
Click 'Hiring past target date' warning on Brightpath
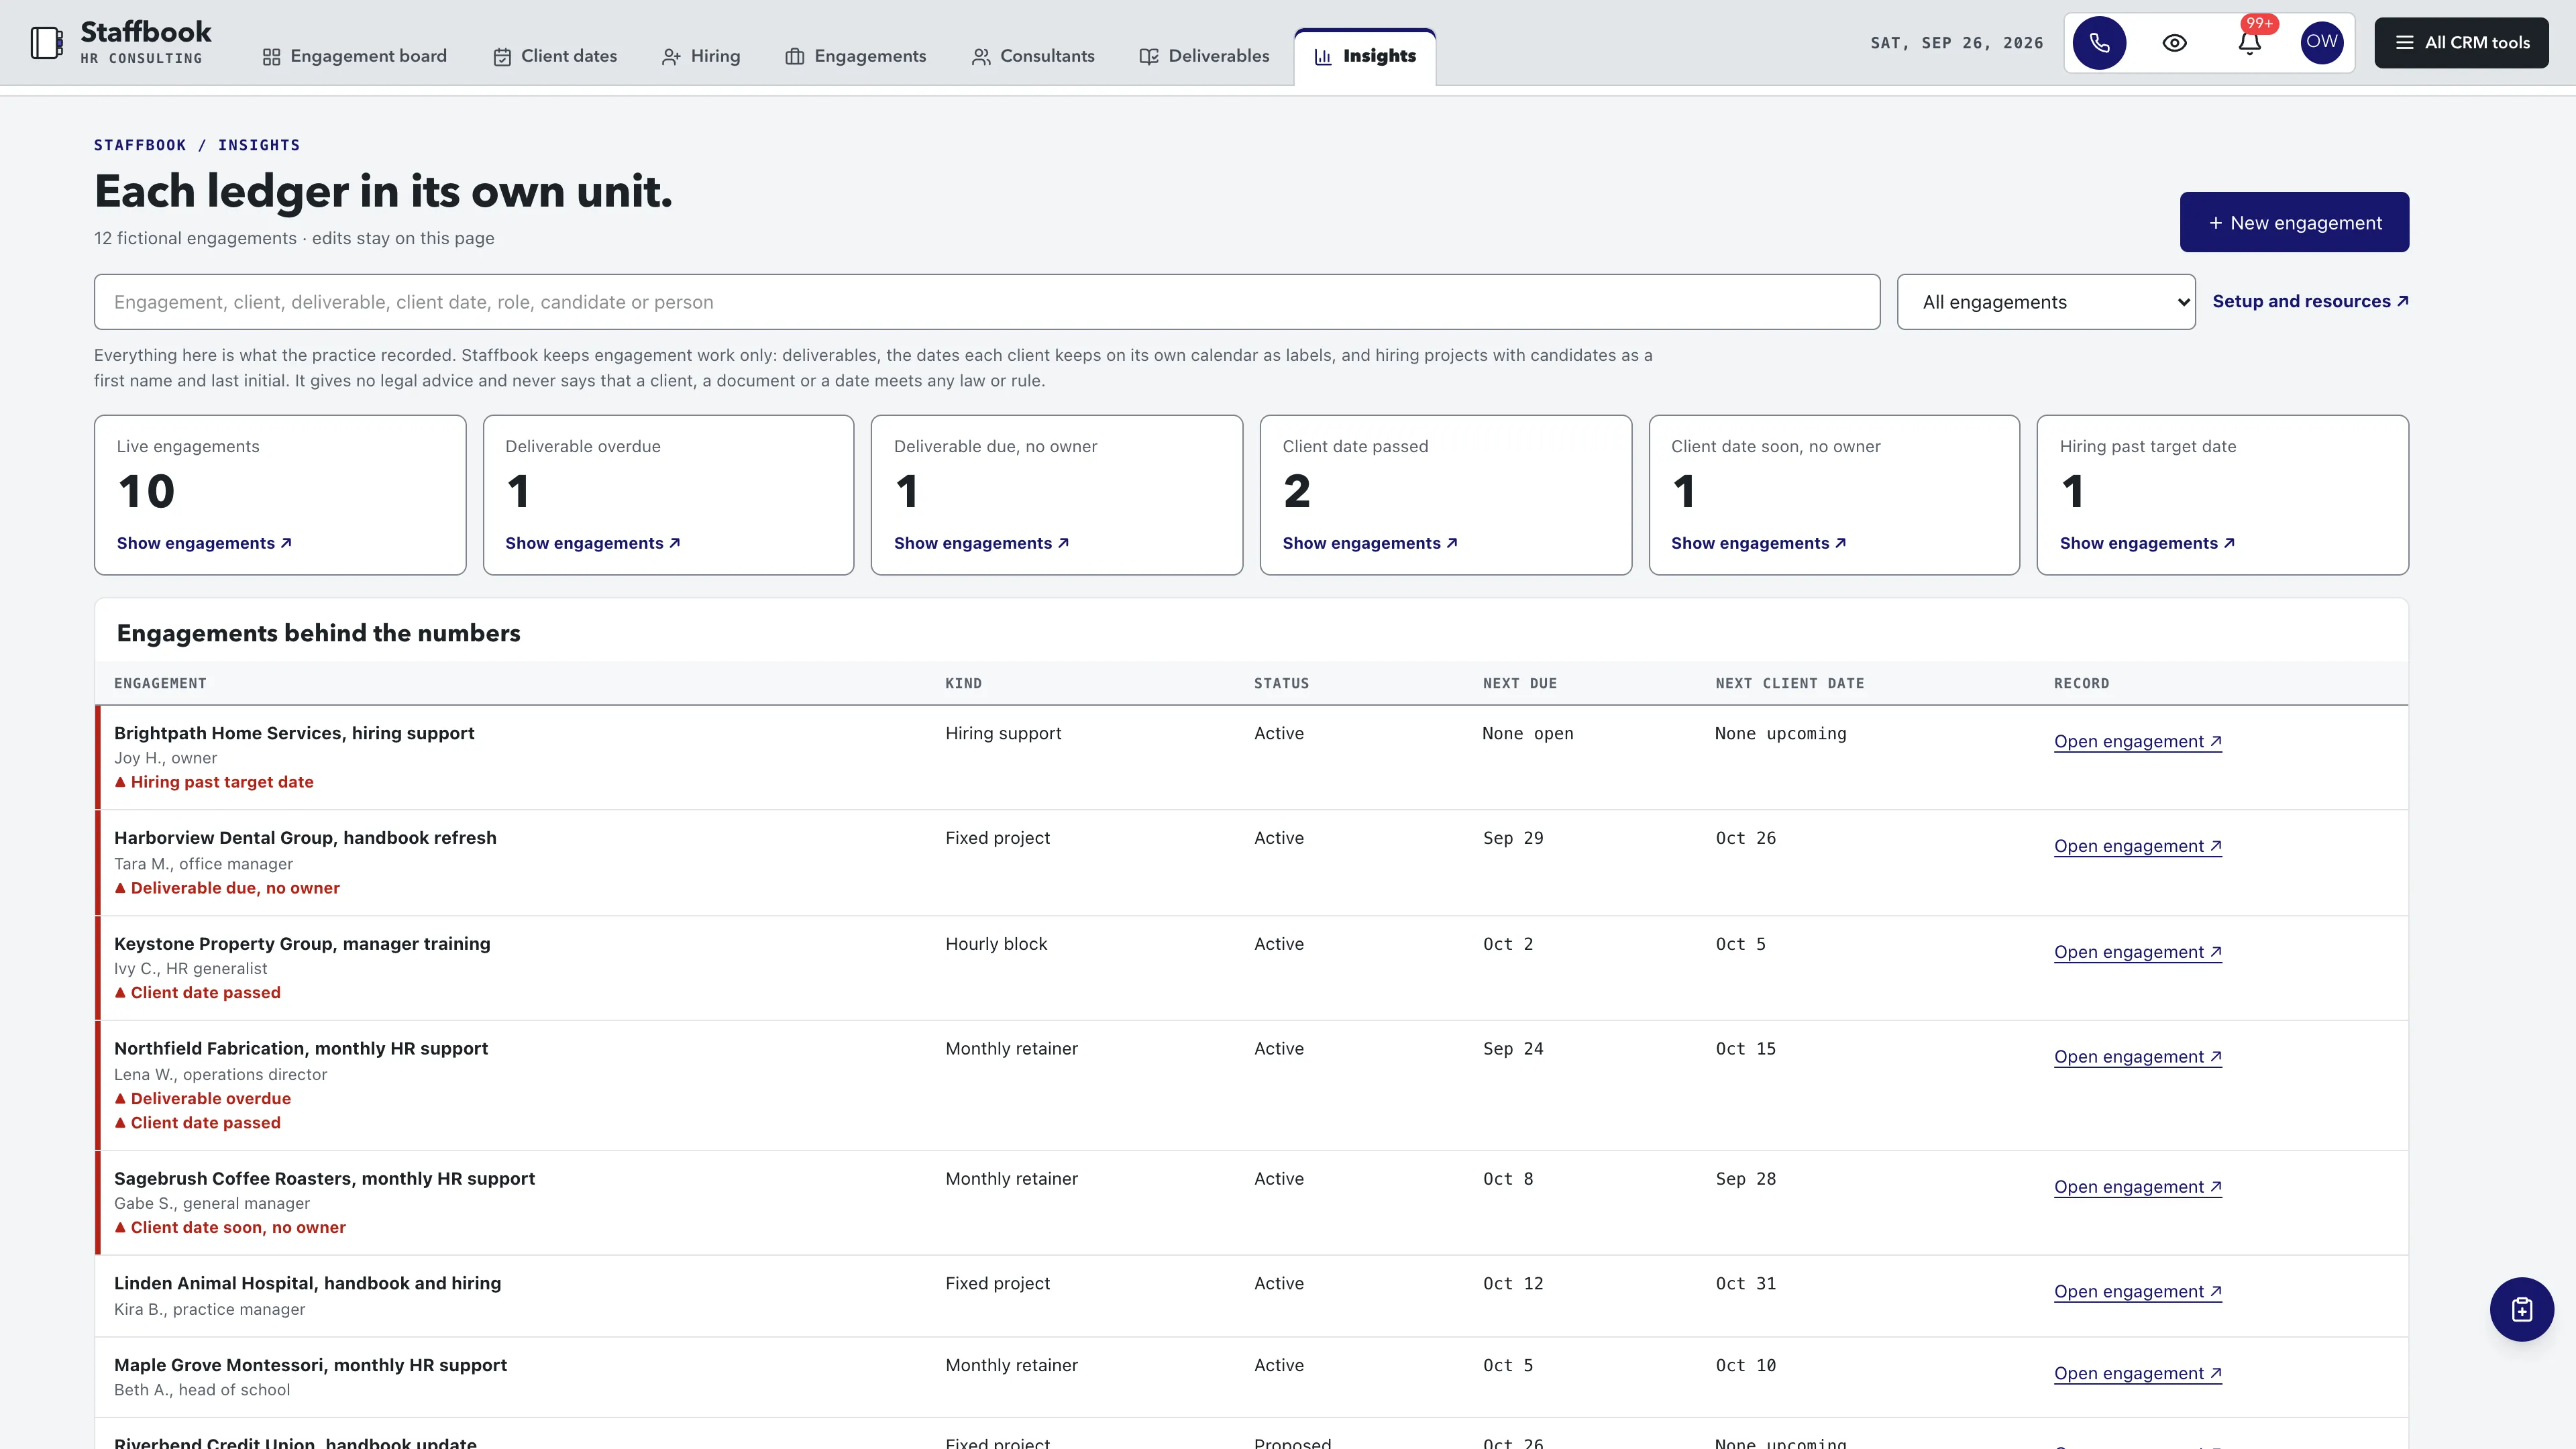coord(214,782)
